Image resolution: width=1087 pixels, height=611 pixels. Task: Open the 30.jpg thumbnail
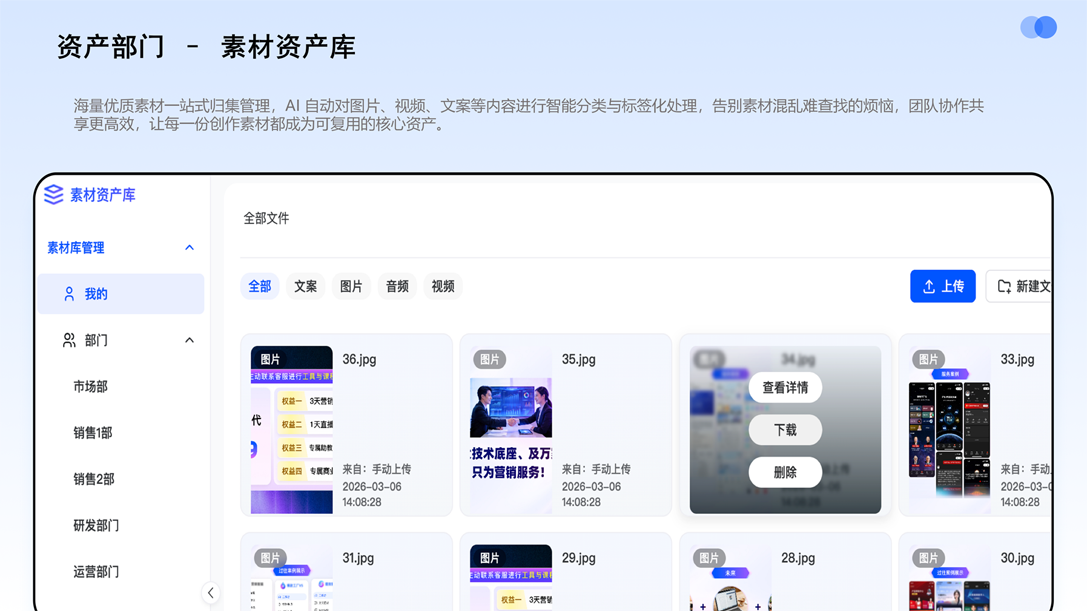point(950,578)
